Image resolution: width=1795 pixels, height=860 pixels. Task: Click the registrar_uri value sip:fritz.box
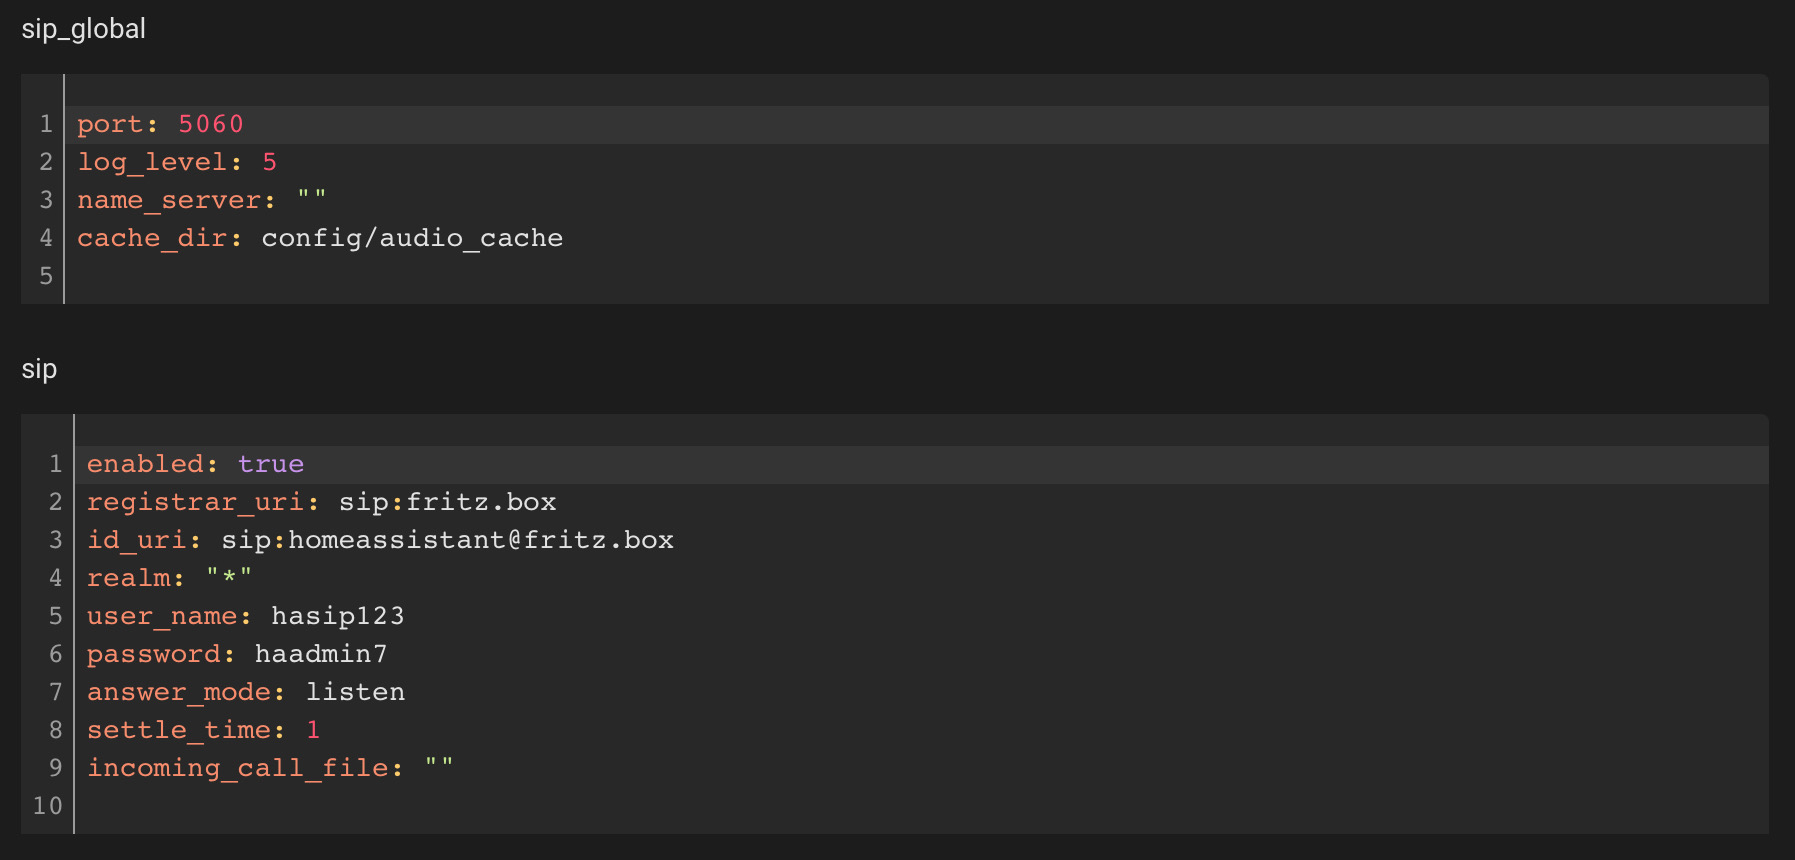click(448, 502)
